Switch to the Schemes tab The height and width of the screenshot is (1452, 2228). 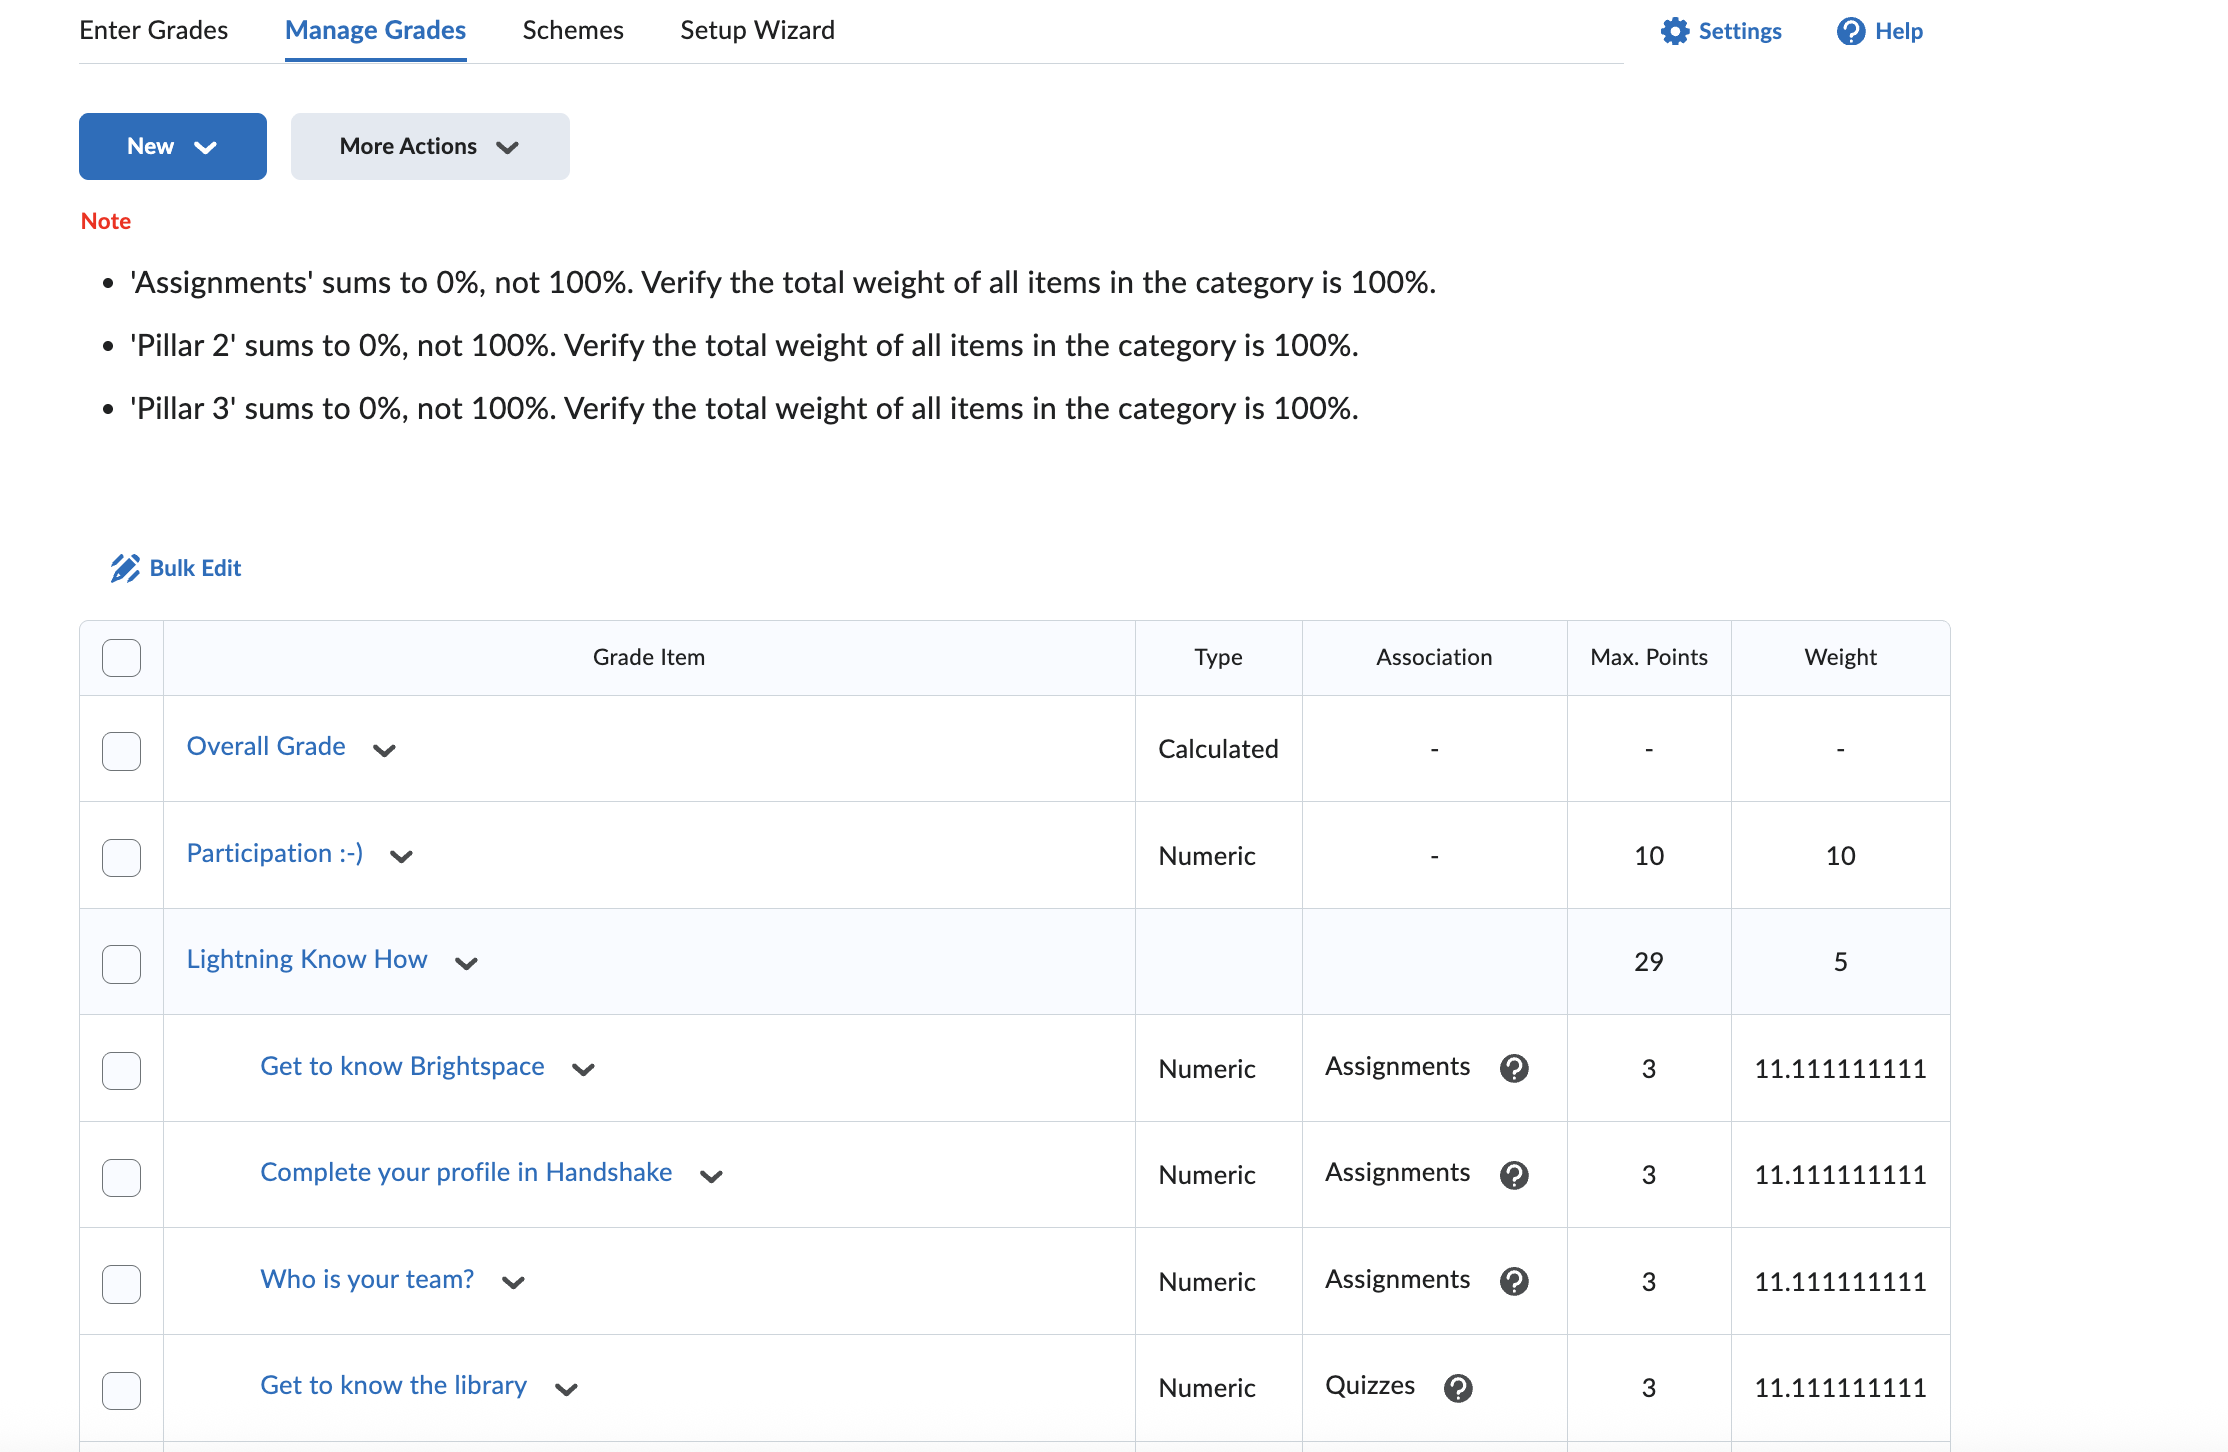click(572, 30)
